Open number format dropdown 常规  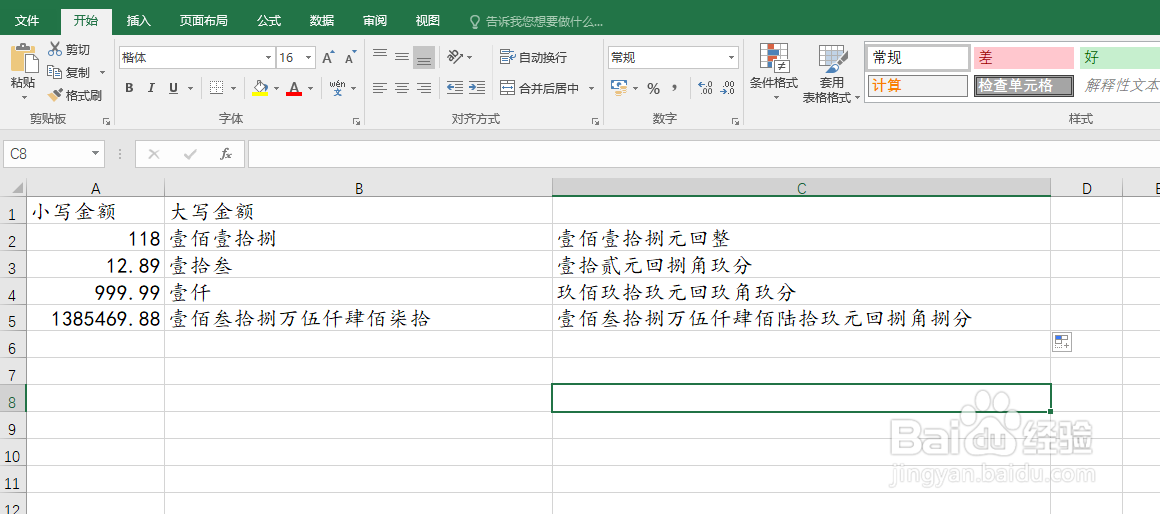pyautogui.click(x=732, y=57)
